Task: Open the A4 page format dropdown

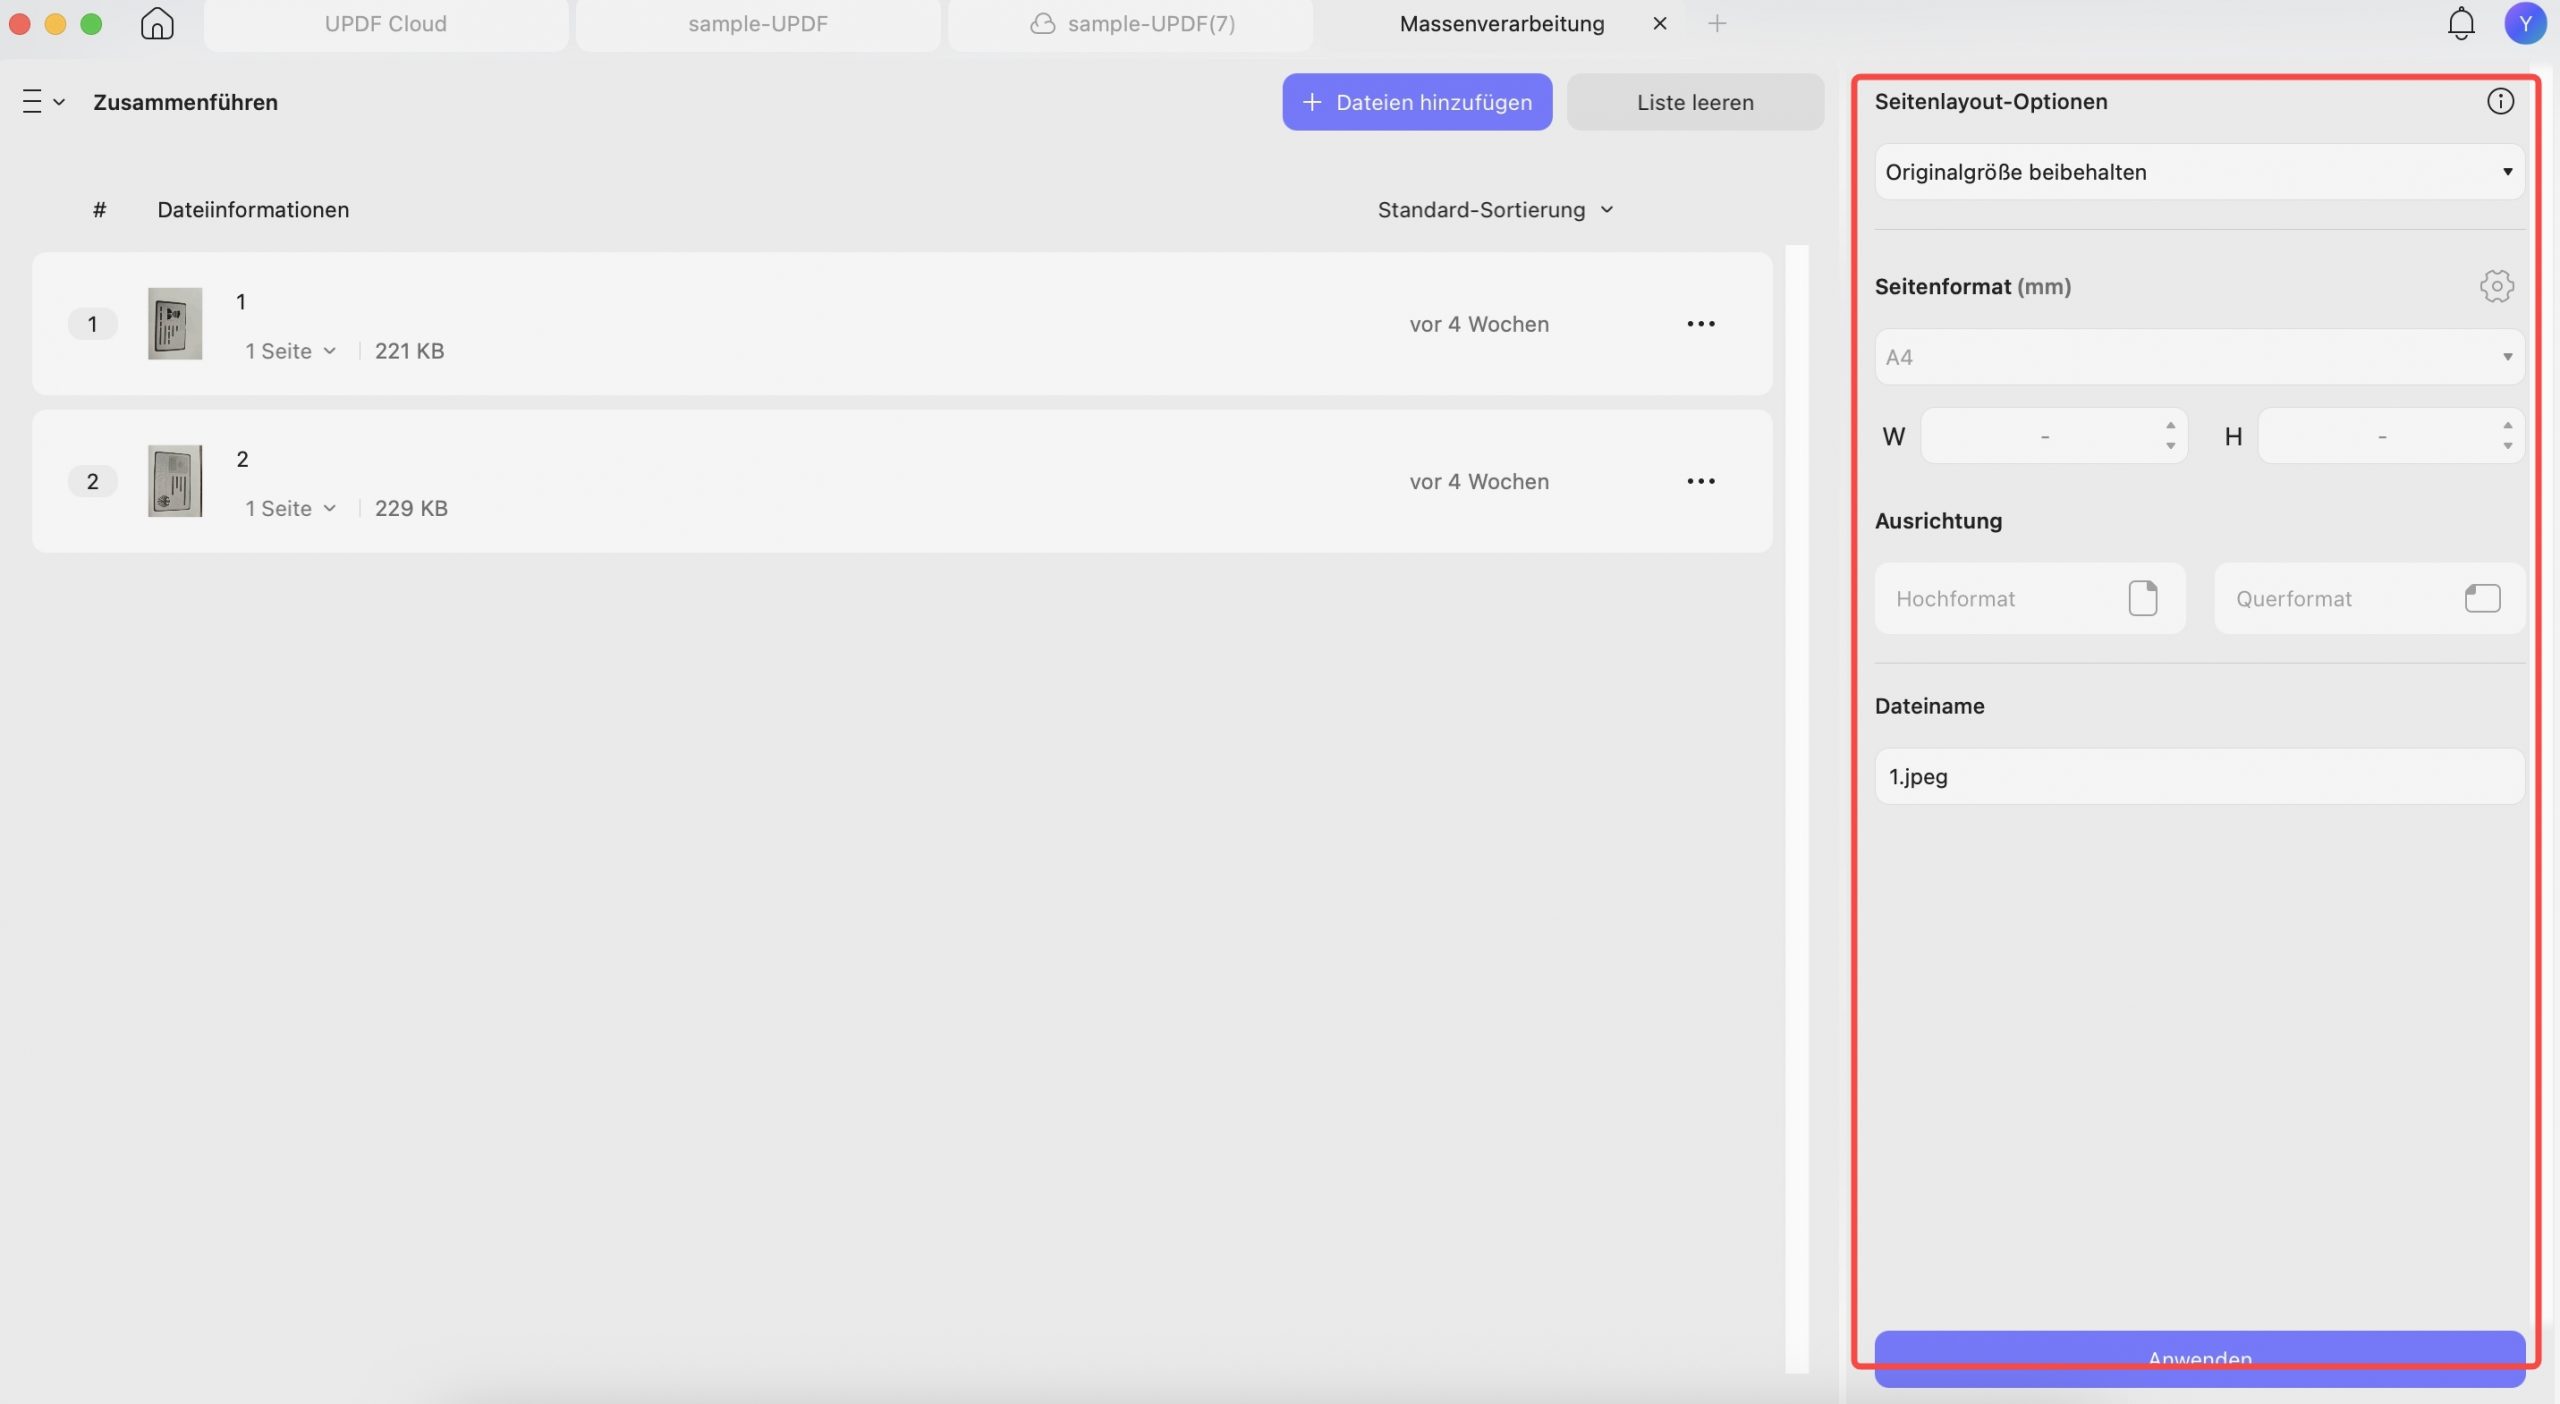Action: [x=2199, y=357]
